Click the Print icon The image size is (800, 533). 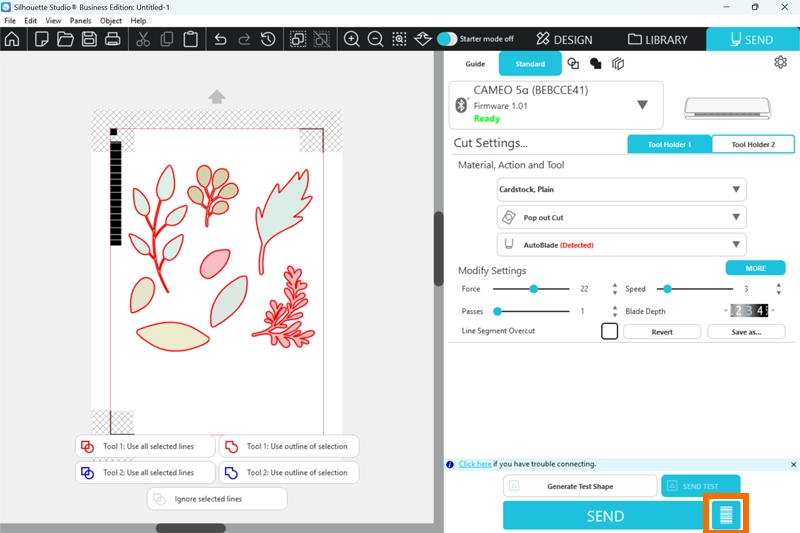click(x=113, y=40)
